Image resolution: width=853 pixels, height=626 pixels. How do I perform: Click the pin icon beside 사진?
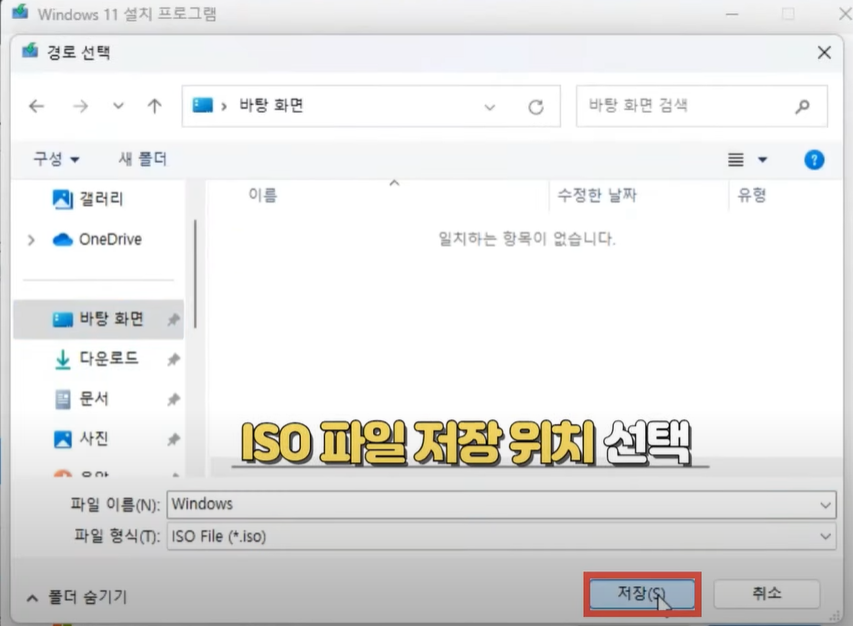(x=174, y=439)
